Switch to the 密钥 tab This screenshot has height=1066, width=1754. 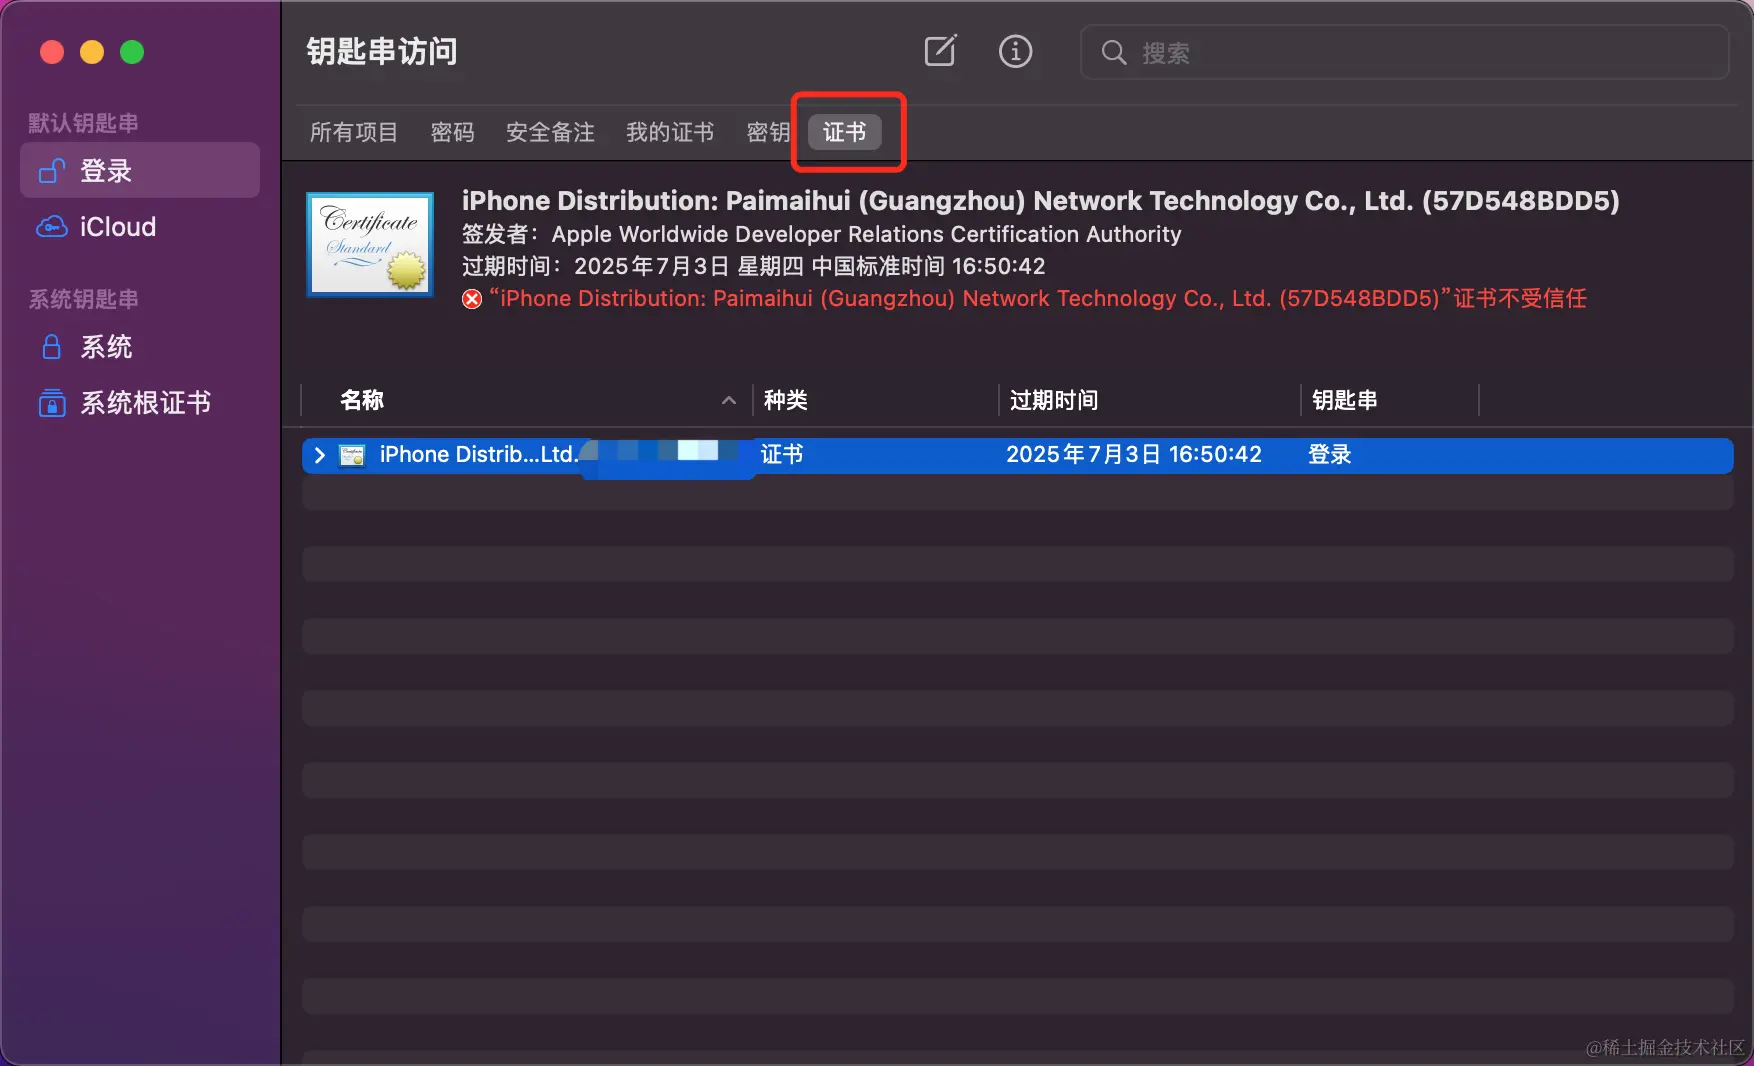click(768, 132)
